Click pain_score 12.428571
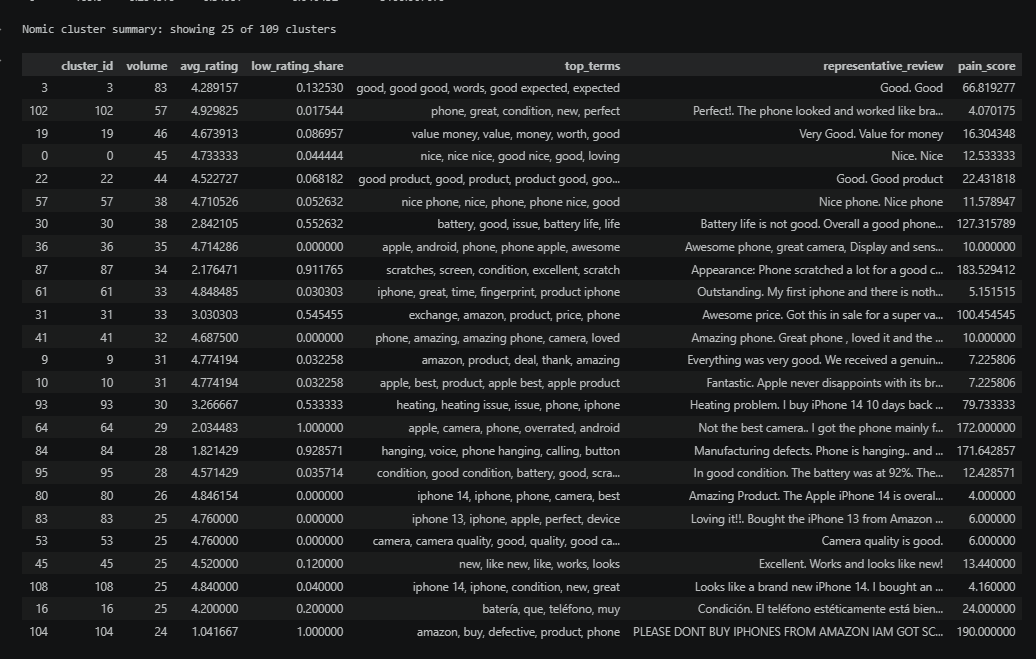The height and width of the screenshot is (659, 1036). 988,473
